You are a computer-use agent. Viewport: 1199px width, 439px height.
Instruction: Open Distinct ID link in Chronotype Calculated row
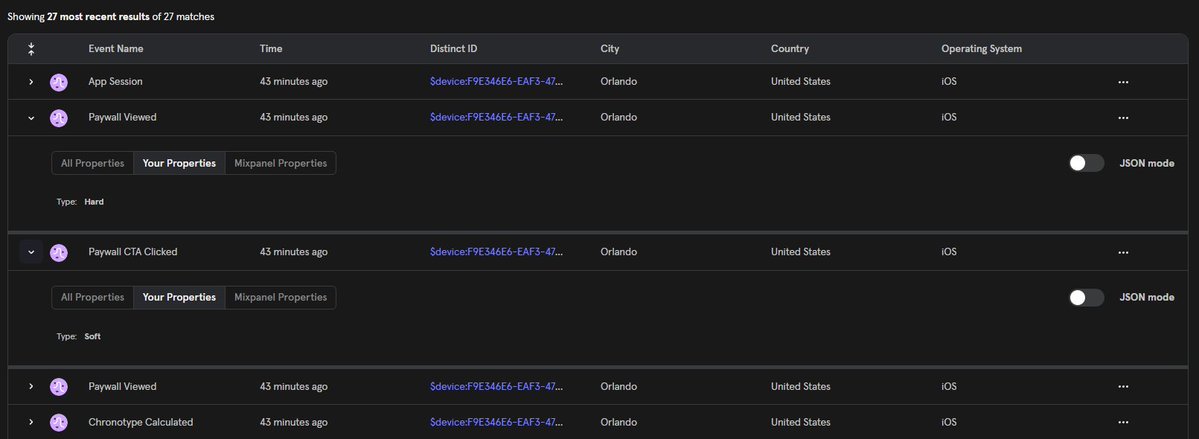(496, 422)
